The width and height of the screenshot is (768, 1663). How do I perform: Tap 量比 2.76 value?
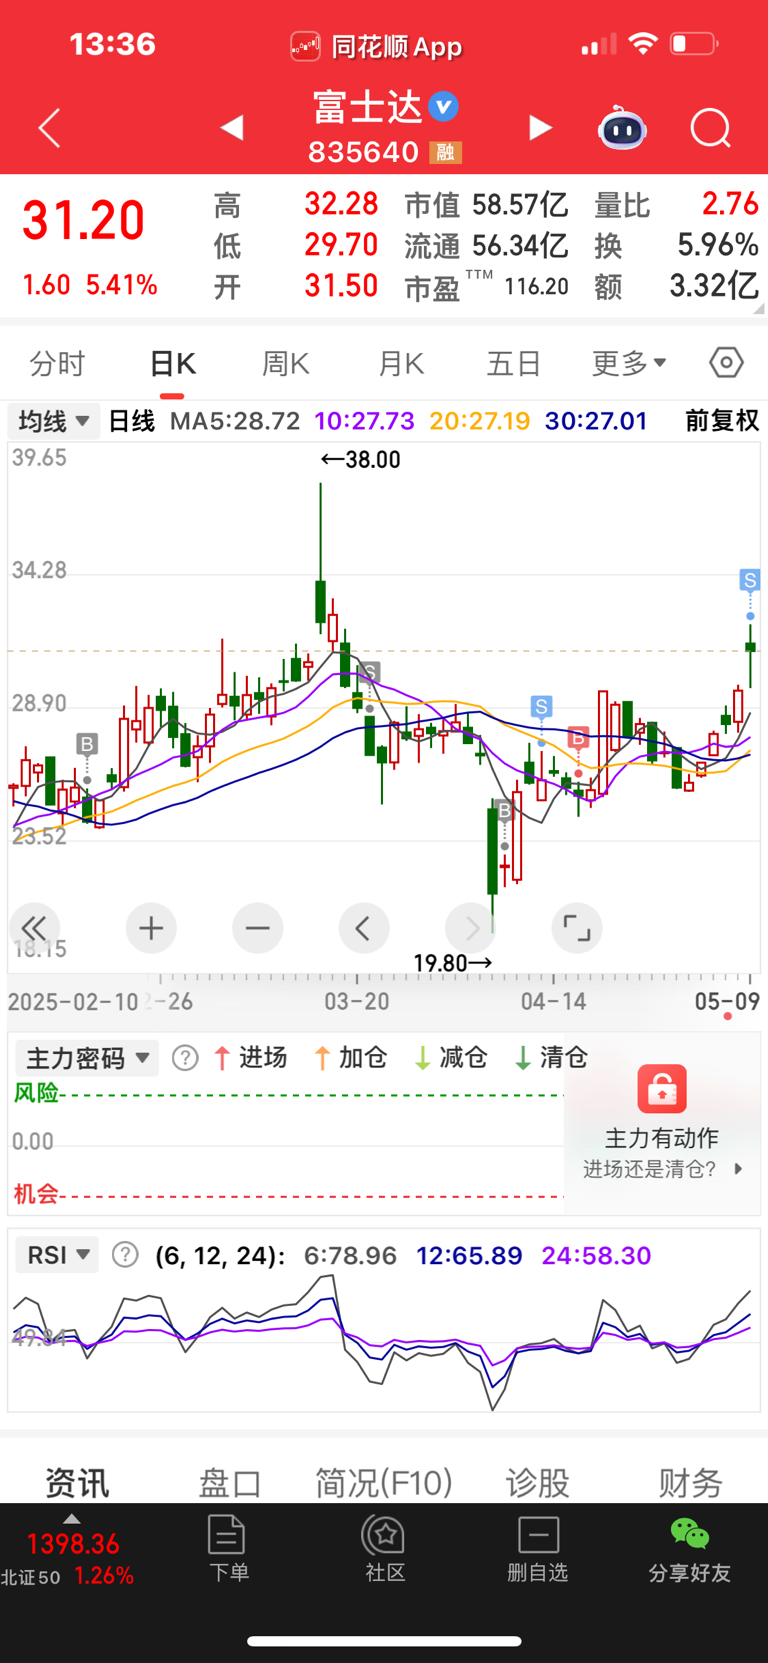coord(731,204)
